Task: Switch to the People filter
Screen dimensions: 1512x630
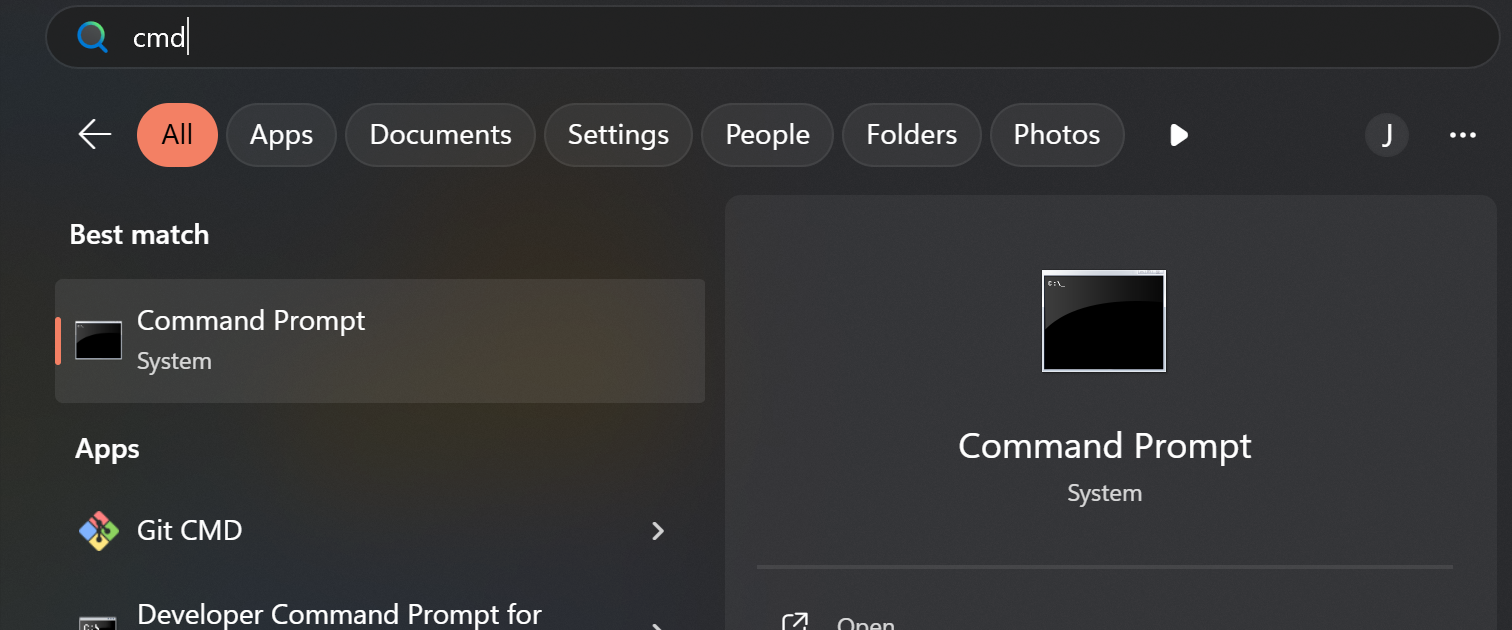Action: click(x=767, y=134)
